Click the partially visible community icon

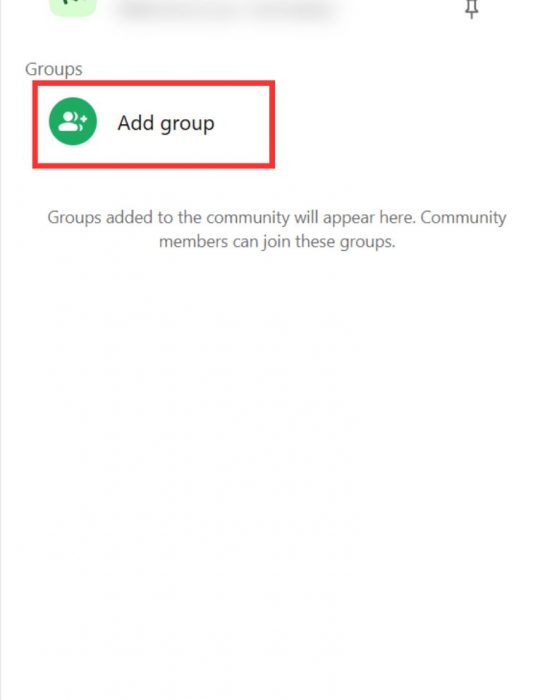[73, 8]
